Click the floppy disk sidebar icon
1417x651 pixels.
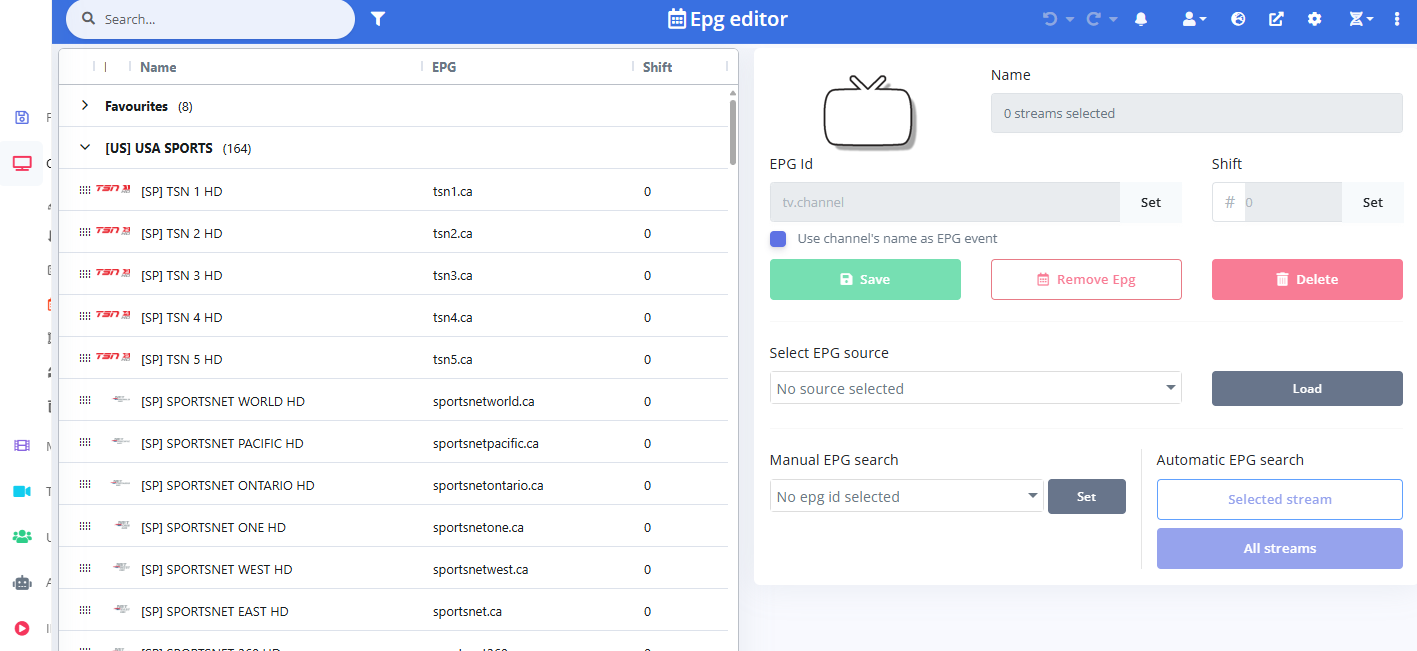[x=22, y=117]
